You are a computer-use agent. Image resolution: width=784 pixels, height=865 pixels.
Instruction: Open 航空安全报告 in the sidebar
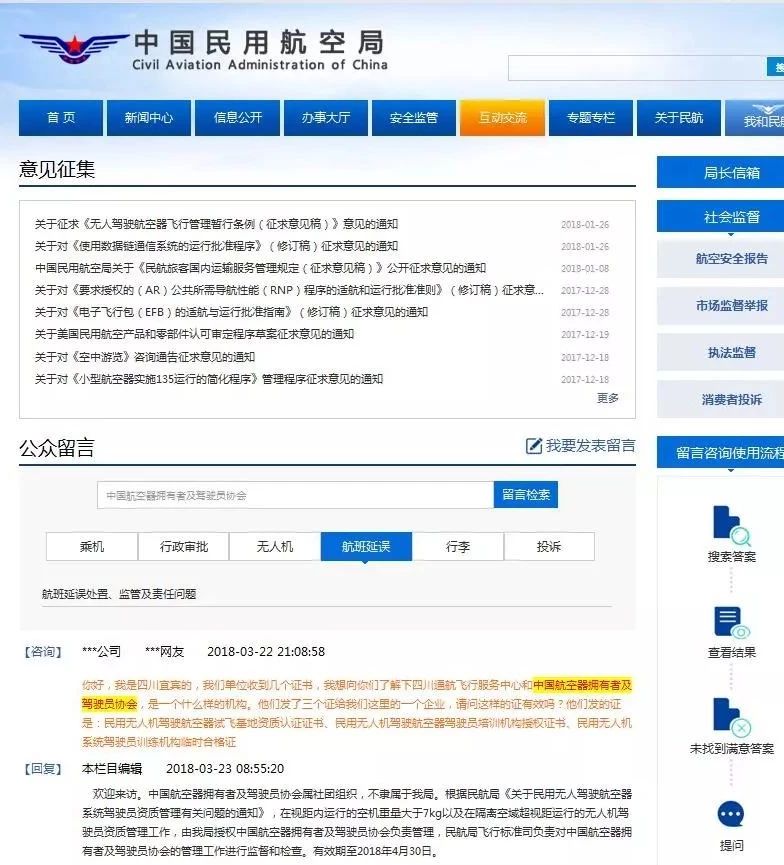tap(721, 259)
